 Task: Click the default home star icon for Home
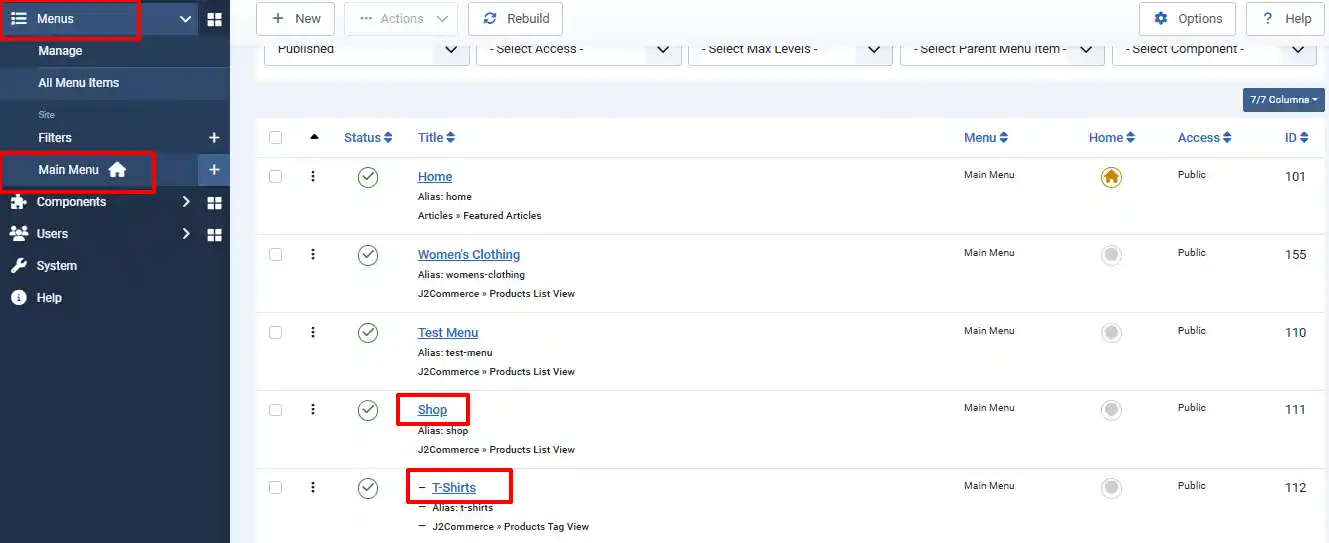click(1111, 177)
